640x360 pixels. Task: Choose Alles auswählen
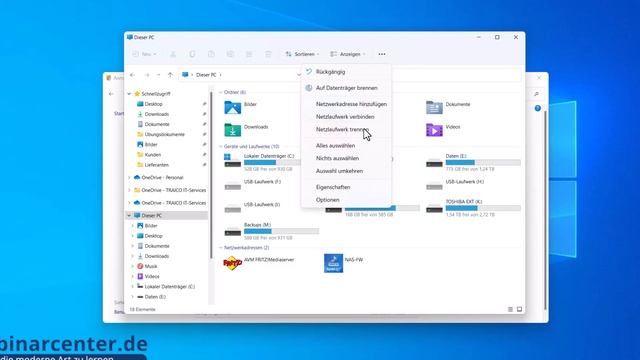click(346, 146)
